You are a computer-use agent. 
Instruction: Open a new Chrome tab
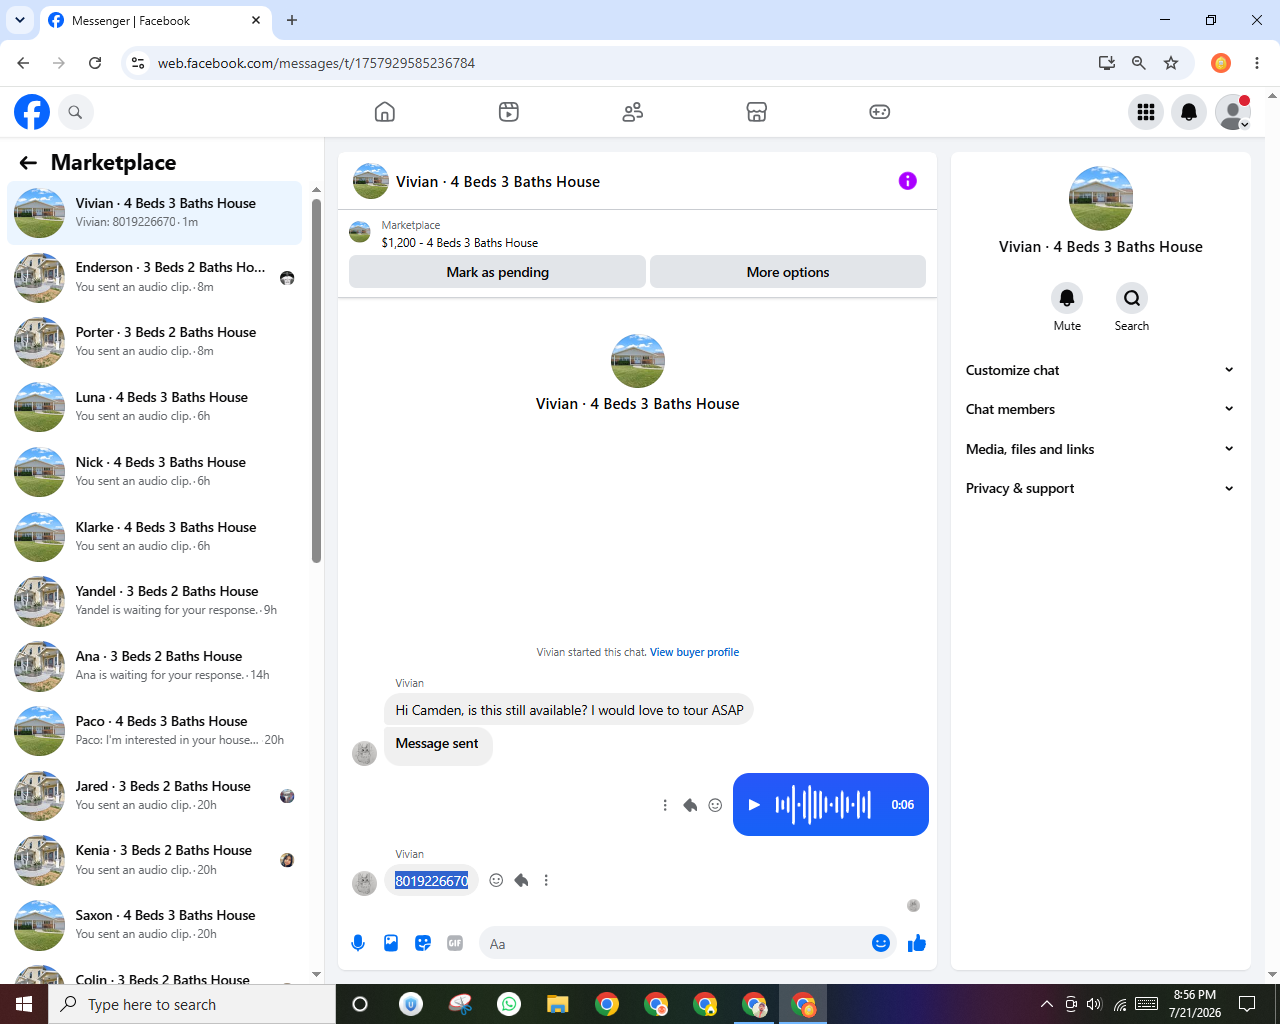292,20
